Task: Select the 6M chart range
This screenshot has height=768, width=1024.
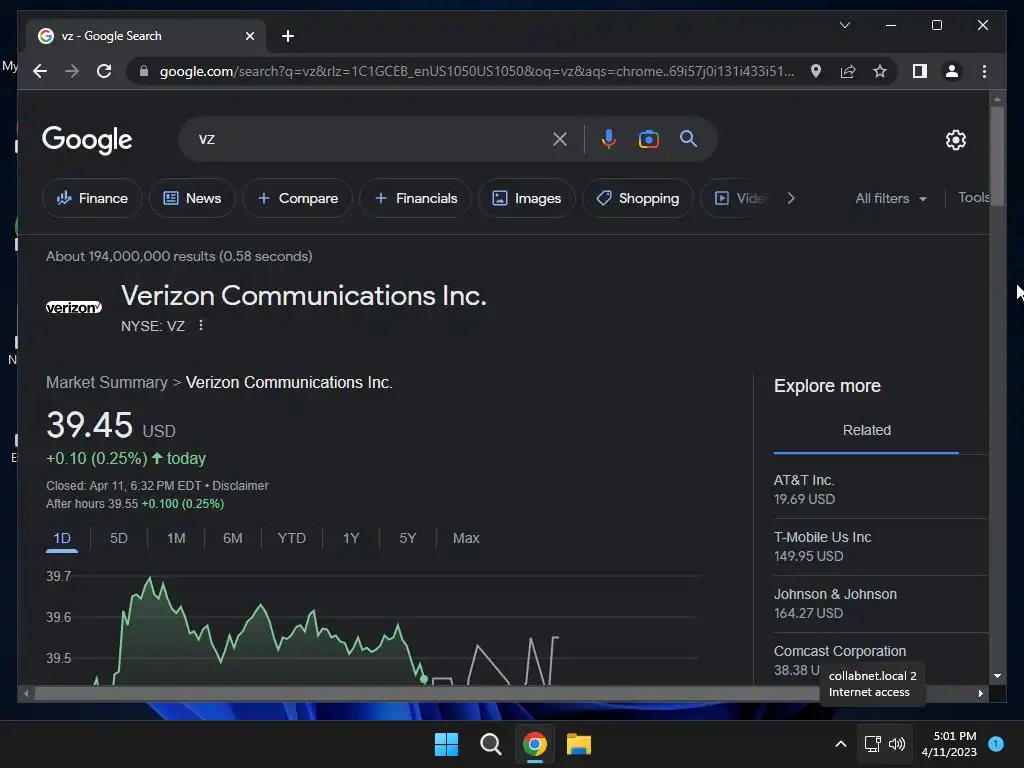Action: (x=232, y=538)
